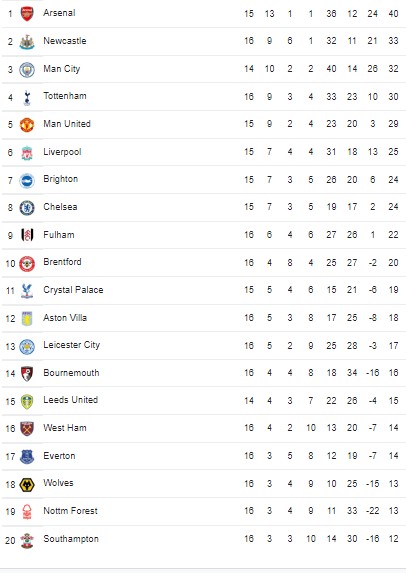Click the Everton club crest
This screenshot has width=406, height=573.
27,457
